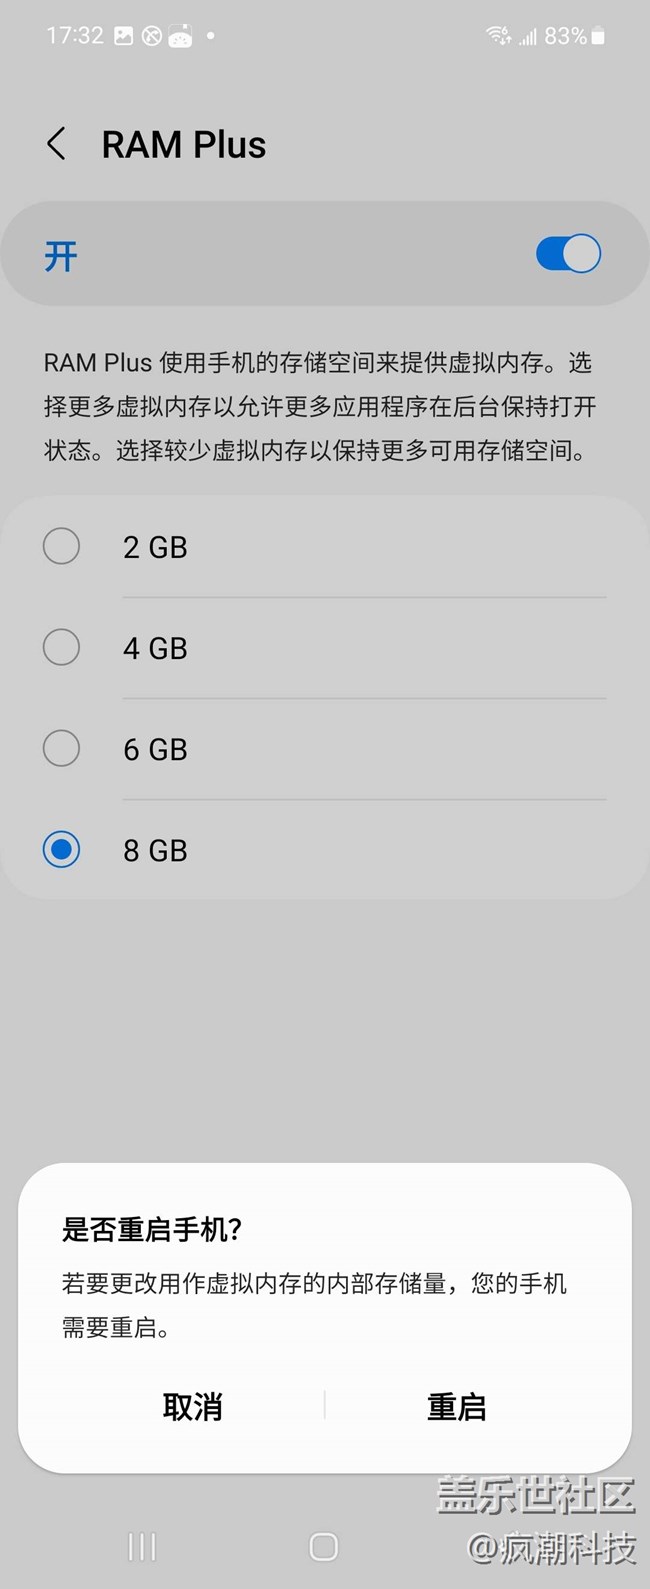Tap the cellular signal bars icon
650x1589 pixels.
[527, 37]
